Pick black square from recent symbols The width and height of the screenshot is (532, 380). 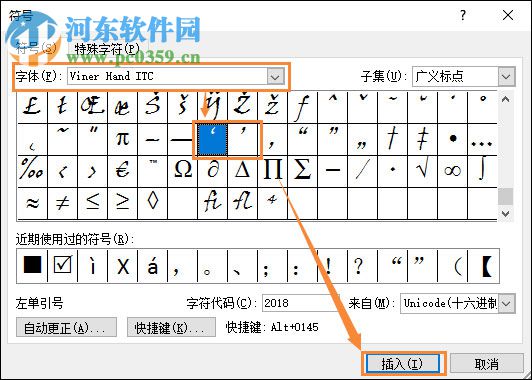[x=32, y=266]
